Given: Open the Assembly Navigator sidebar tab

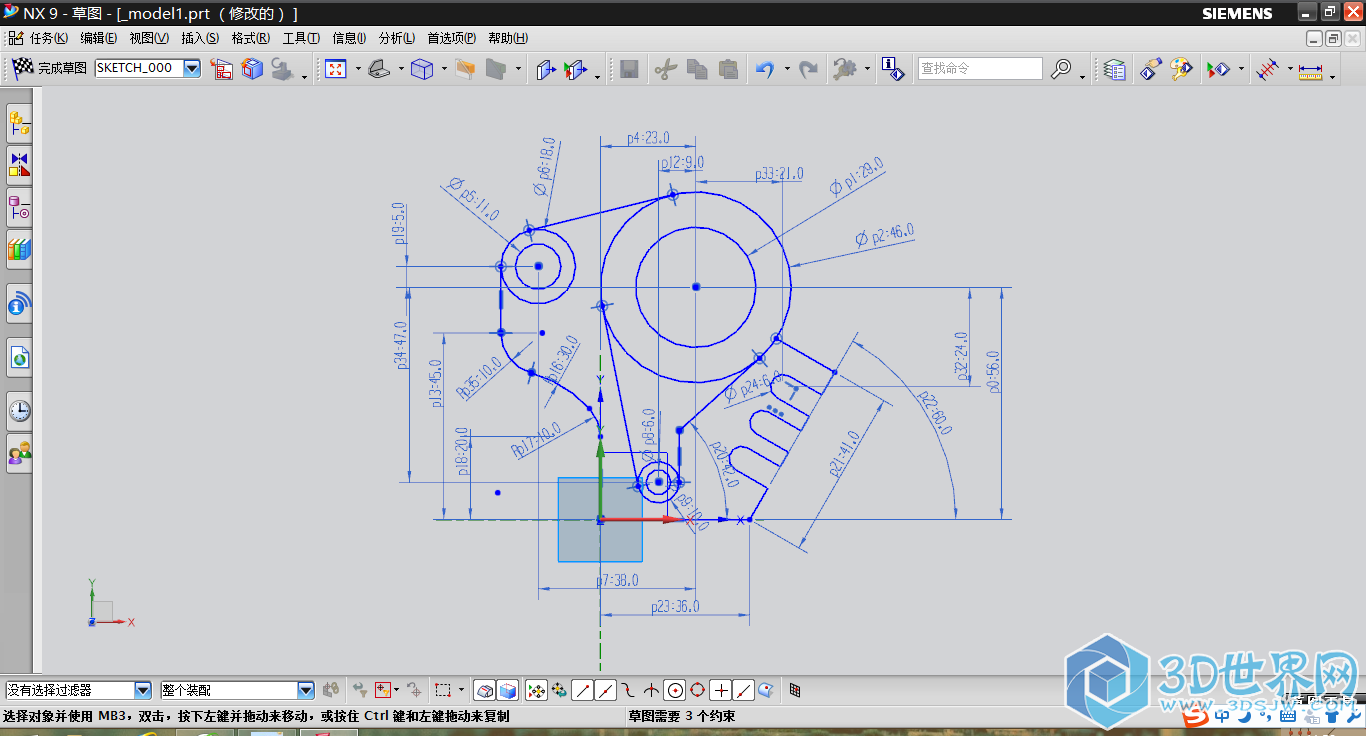Looking at the screenshot, I should click(19, 124).
